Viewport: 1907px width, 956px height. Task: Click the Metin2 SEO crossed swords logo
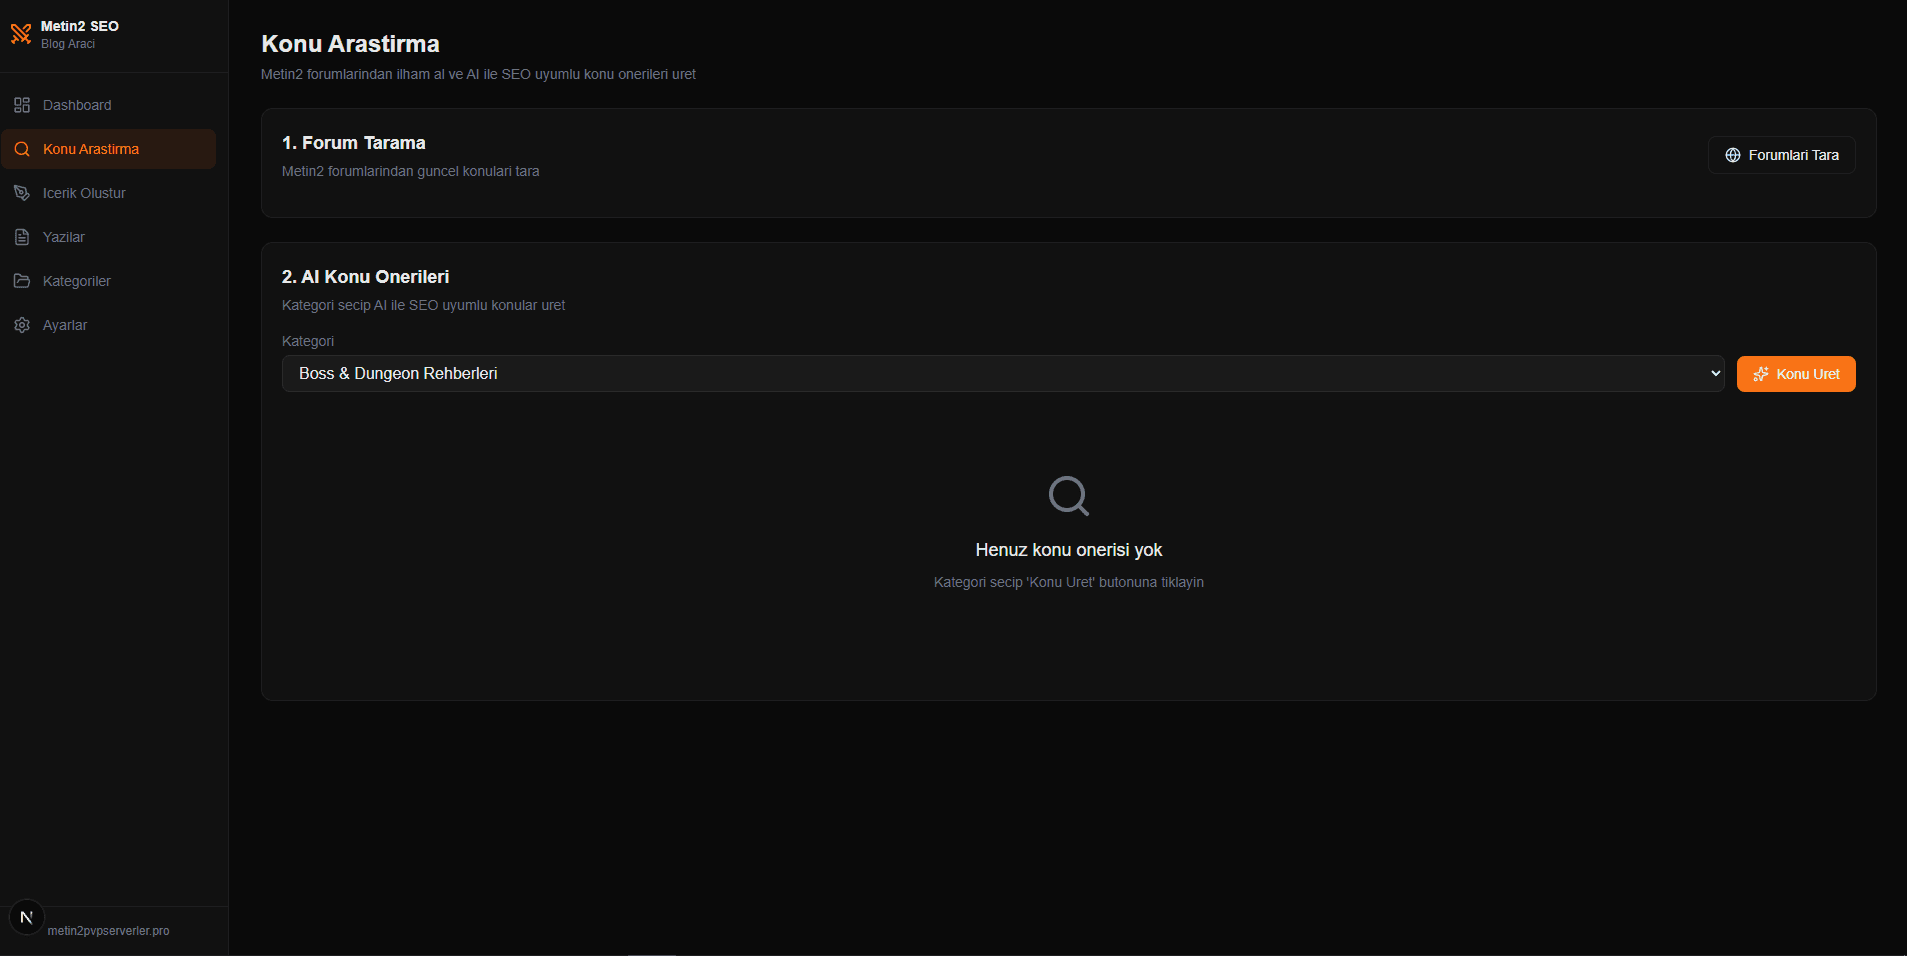tap(21, 34)
